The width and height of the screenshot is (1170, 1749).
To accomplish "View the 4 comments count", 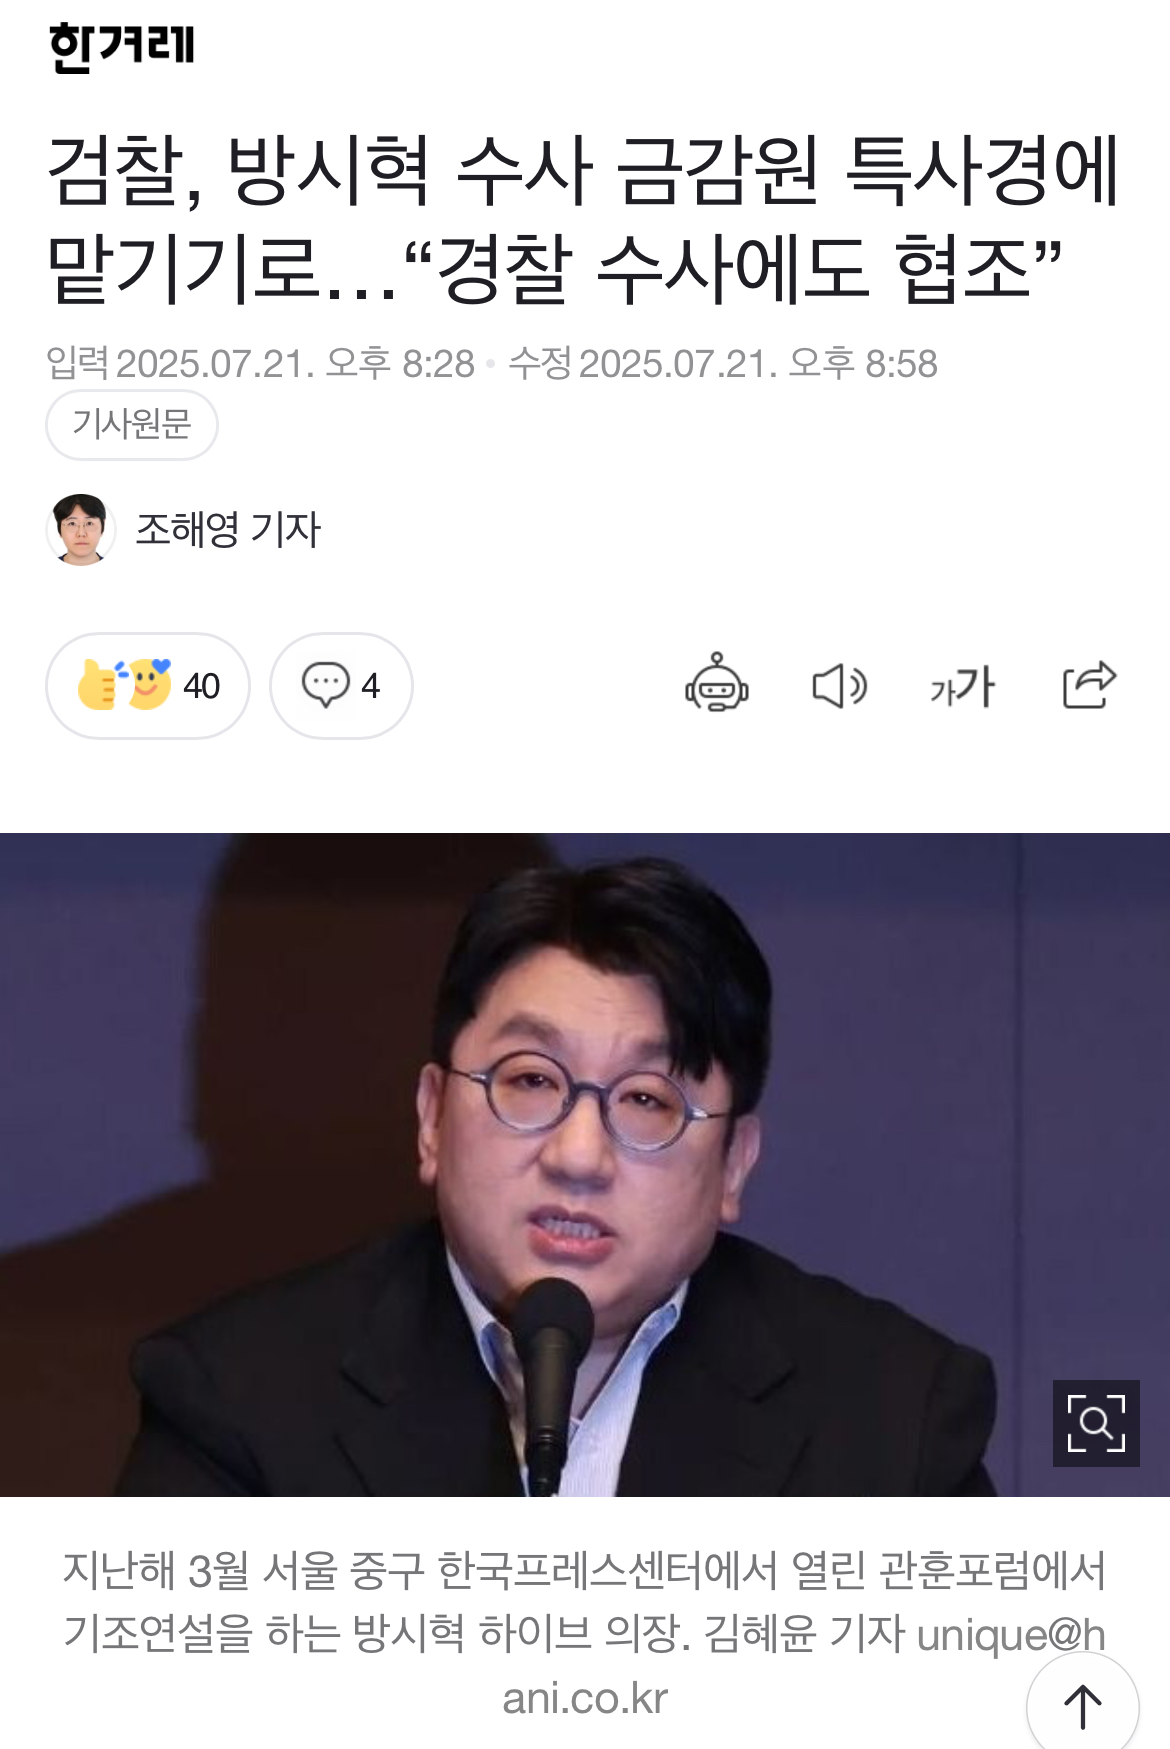I will point(341,686).
